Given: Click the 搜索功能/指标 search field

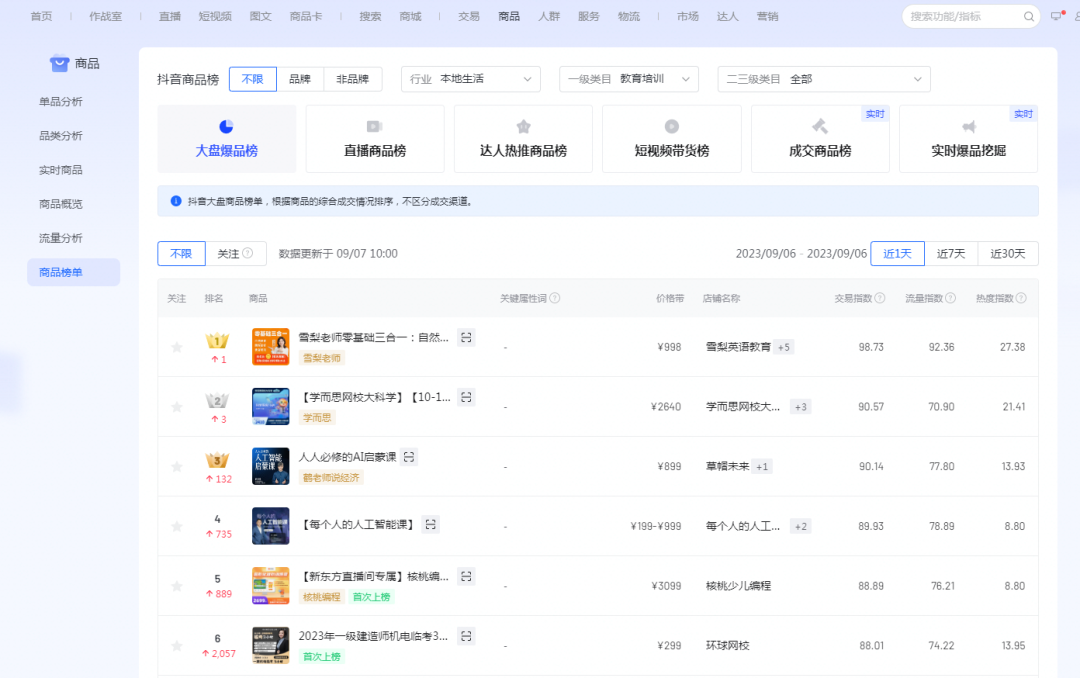Looking at the screenshot, I should (x=971, y=17).
